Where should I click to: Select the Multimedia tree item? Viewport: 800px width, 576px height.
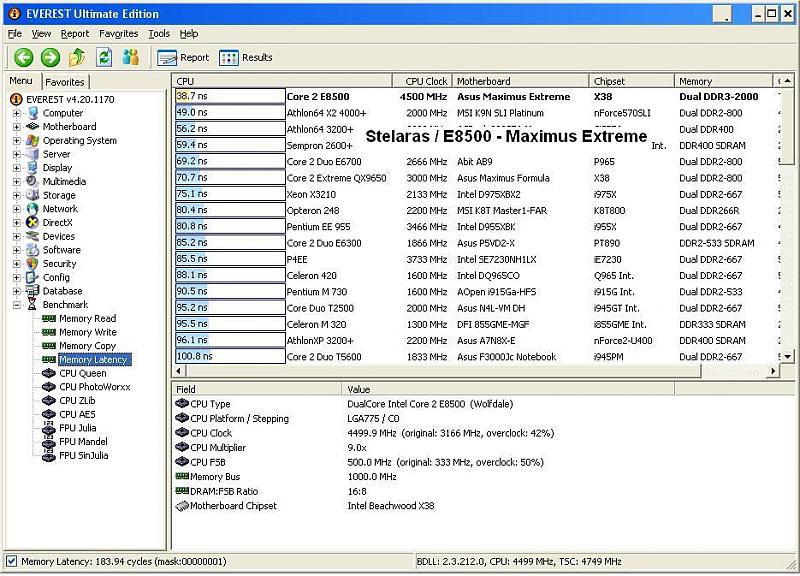point(64,182)
